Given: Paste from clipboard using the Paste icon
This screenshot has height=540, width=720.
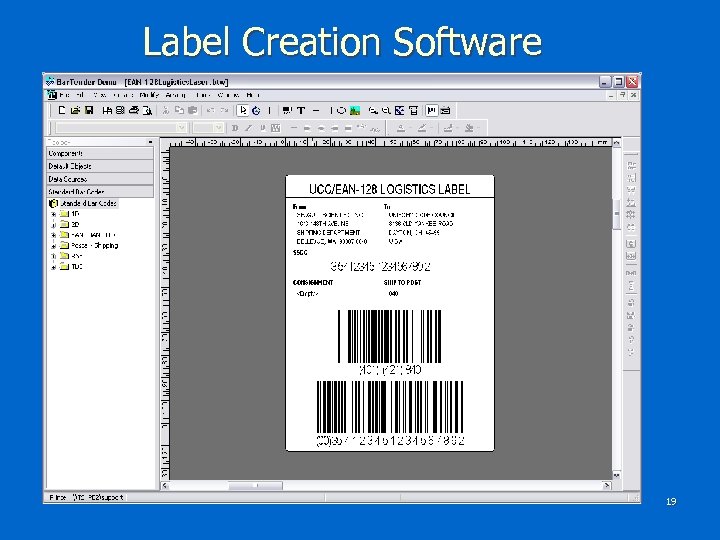Looking at the screenshot, I should point(192,110).
